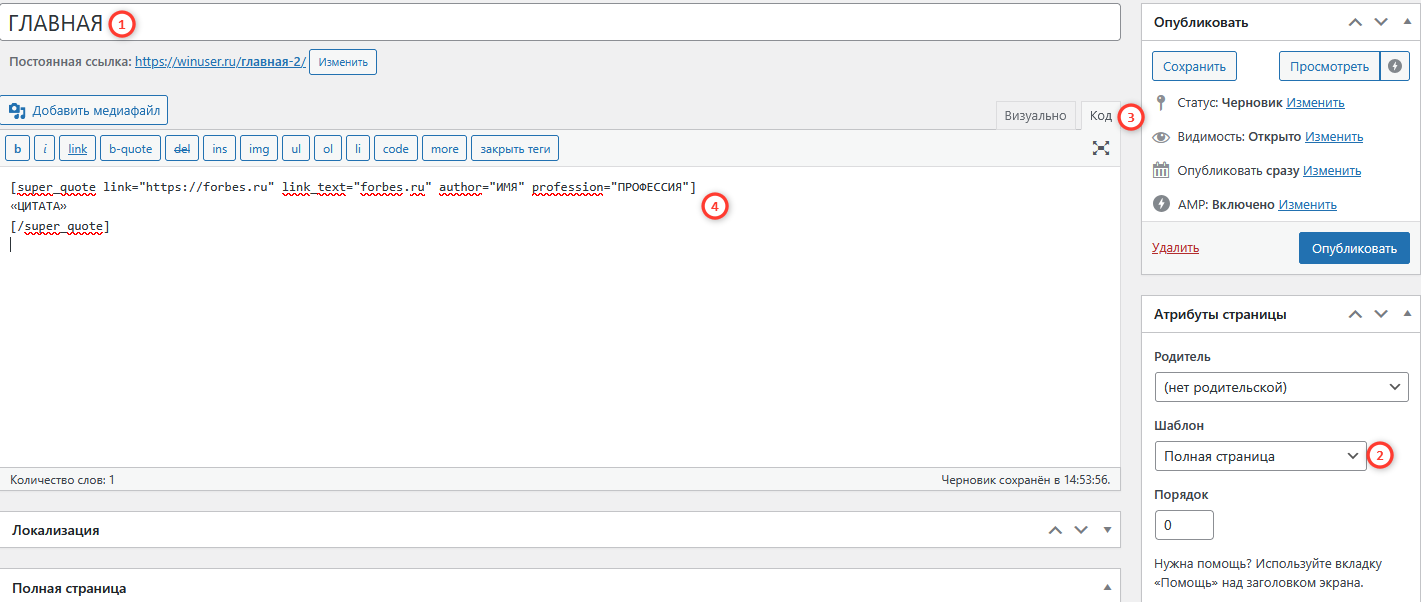Viewport: 1421px width, 602px height.
Task: Click 'Добавить медиафайл' button
Action: 84,110
